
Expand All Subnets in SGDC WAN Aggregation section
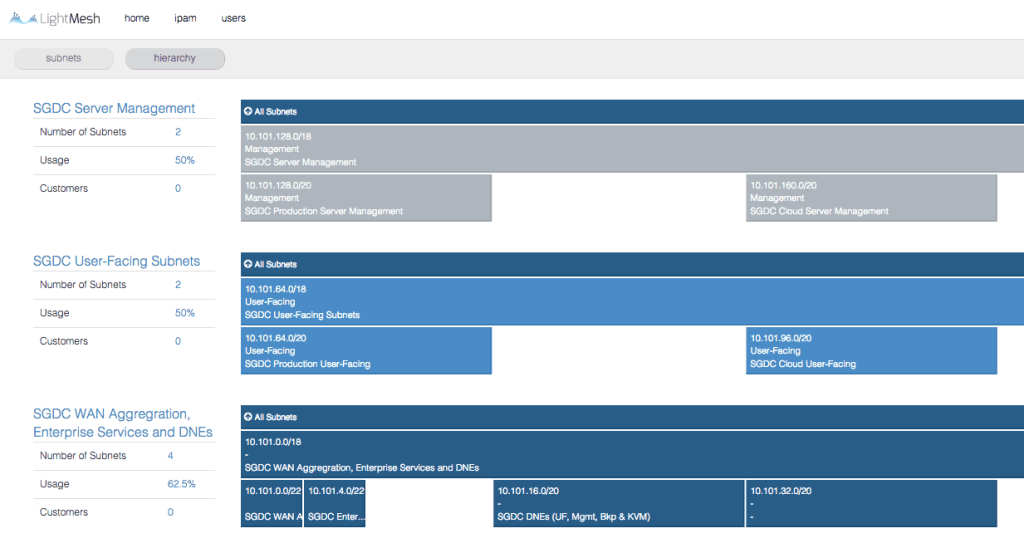tap(271, 417)
